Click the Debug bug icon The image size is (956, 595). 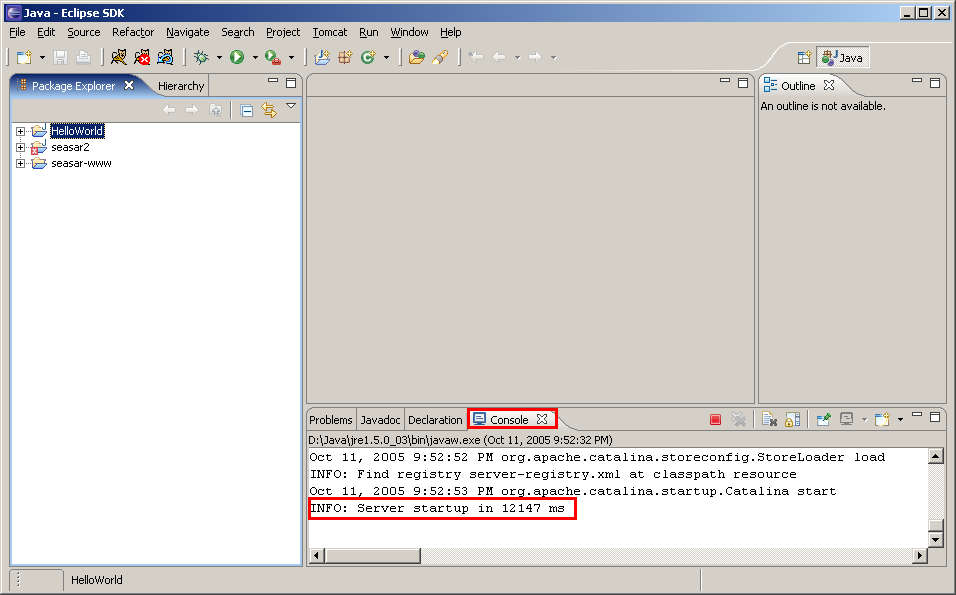coord(201,57)
